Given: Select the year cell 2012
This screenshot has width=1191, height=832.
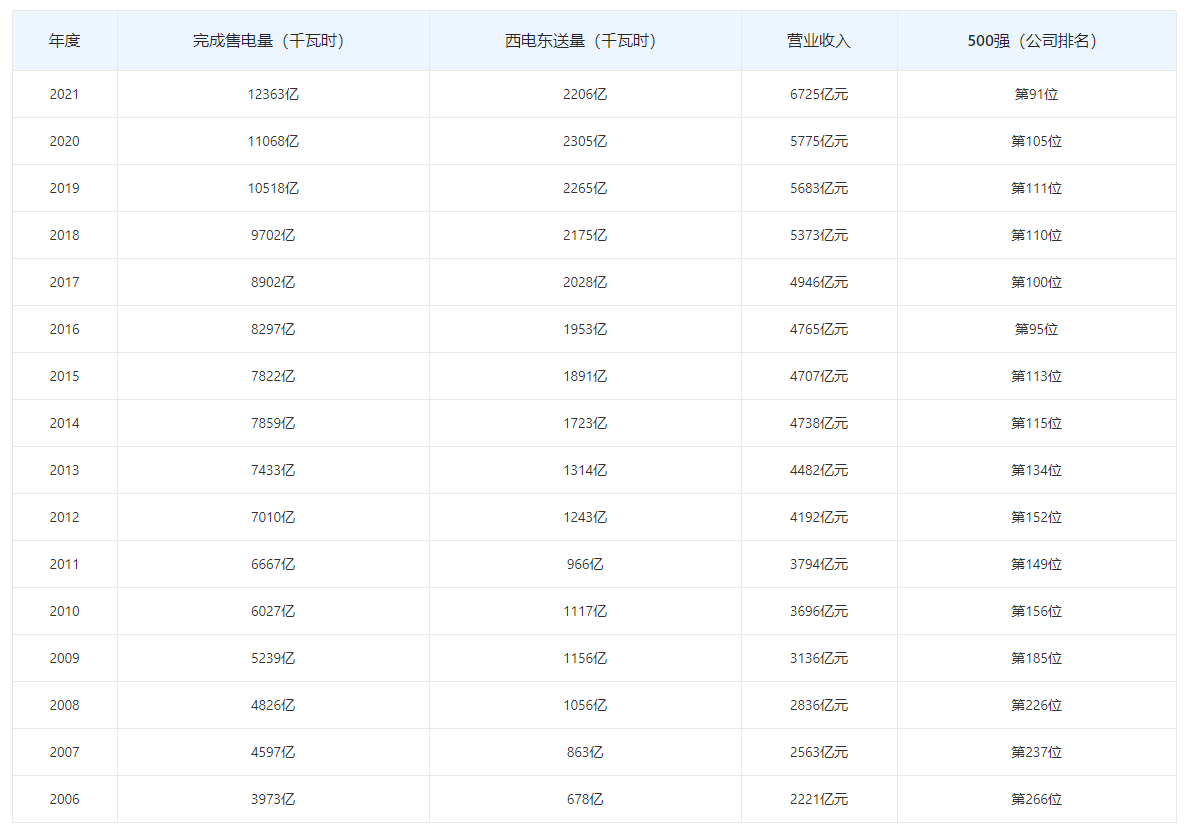Looking at the screenshot, I should point(65,518).
